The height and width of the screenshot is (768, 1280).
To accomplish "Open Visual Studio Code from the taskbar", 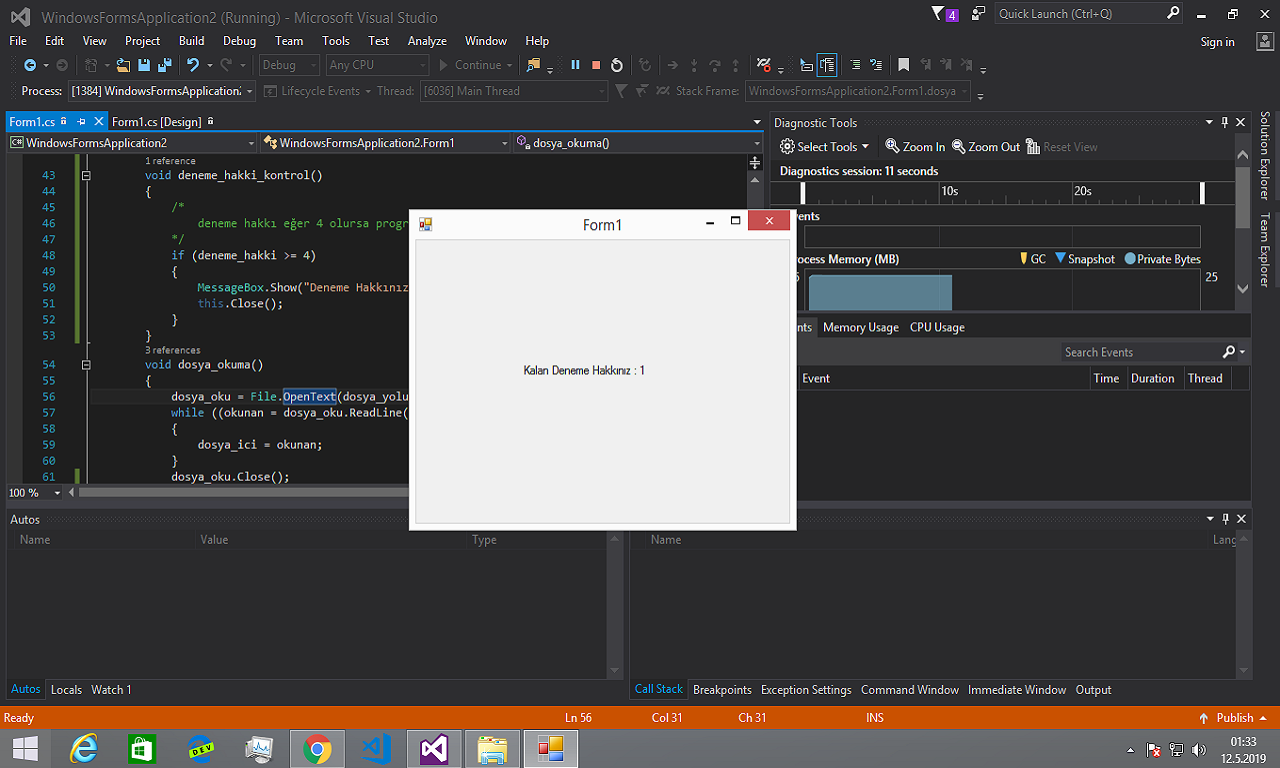I will [375, 748].
